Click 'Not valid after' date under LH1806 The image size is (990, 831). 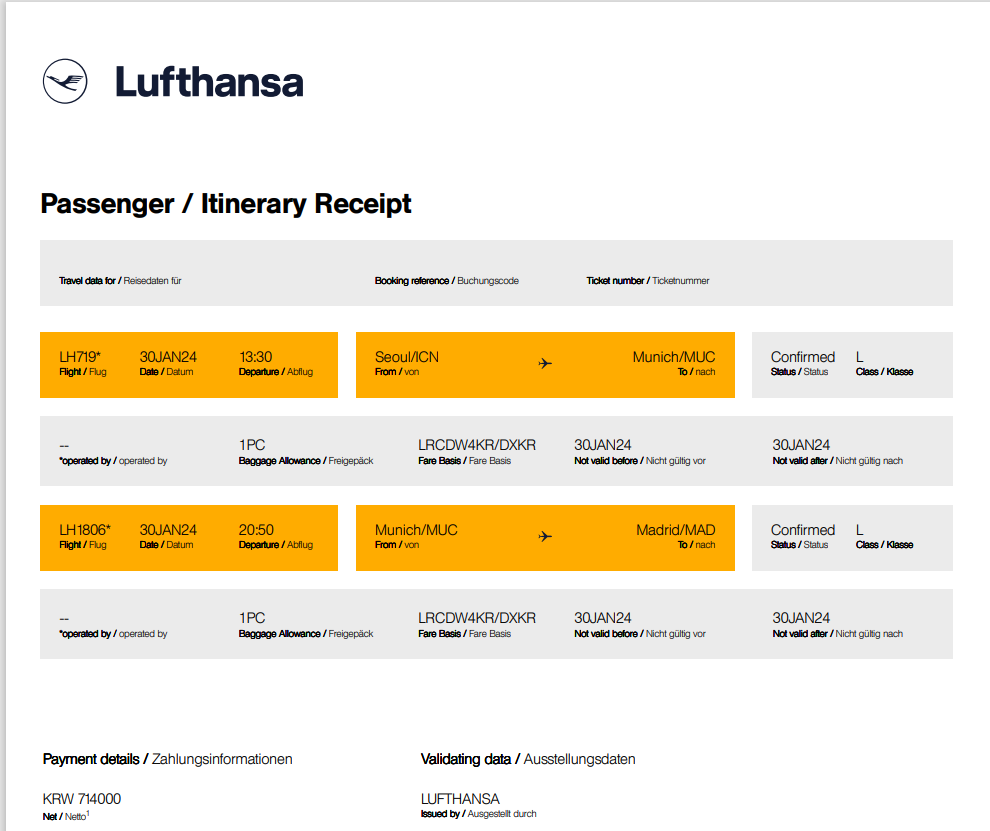pos(801,618)
